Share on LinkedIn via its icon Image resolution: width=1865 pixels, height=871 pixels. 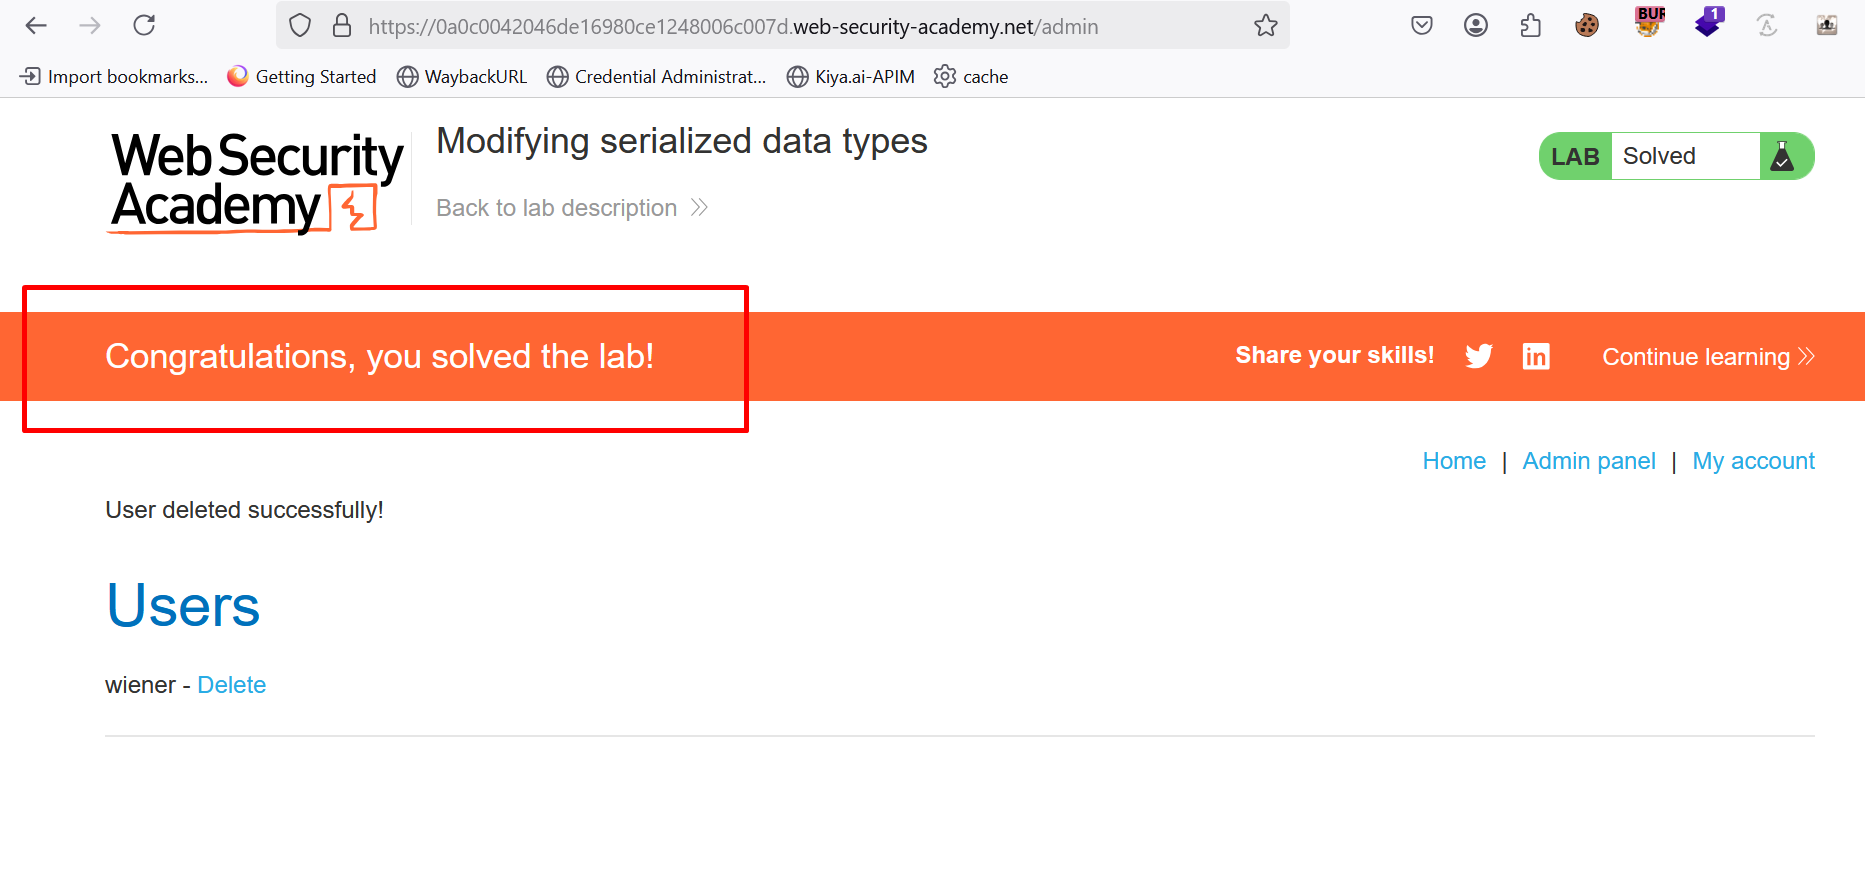click(x=1536, y=356)
